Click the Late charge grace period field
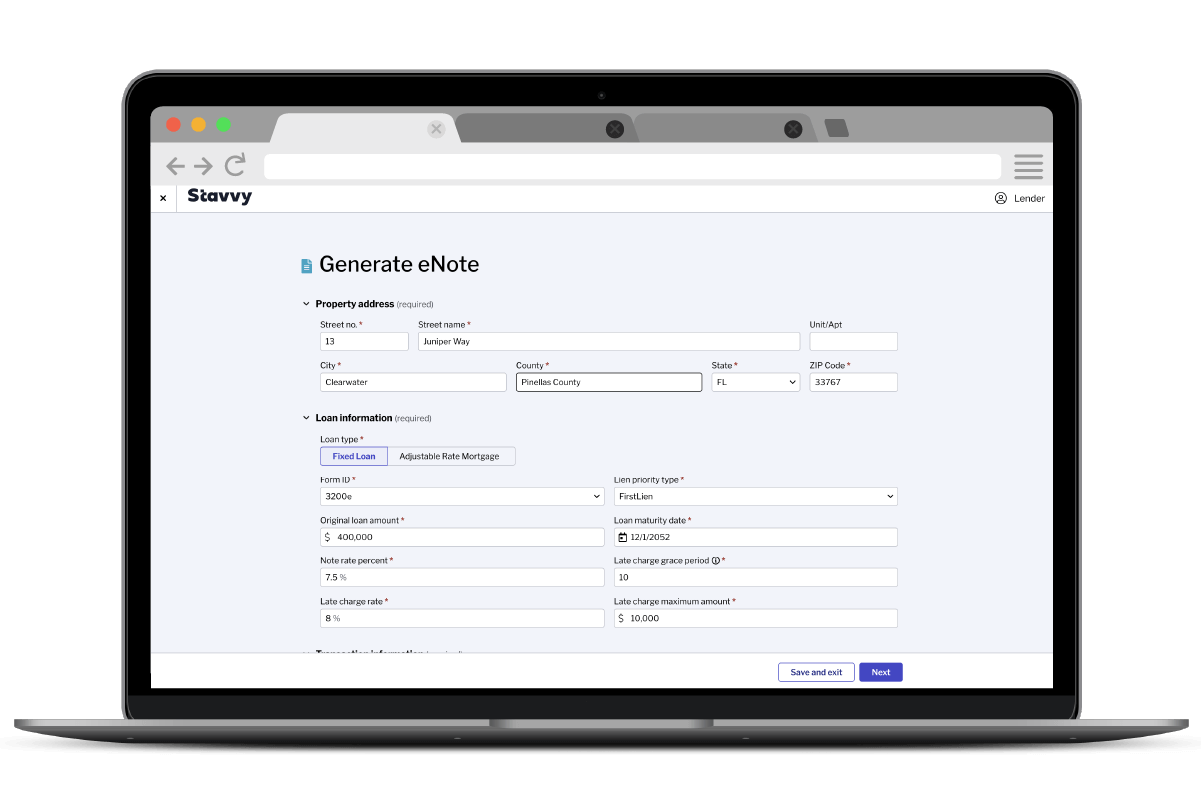 tap(756, 577)
